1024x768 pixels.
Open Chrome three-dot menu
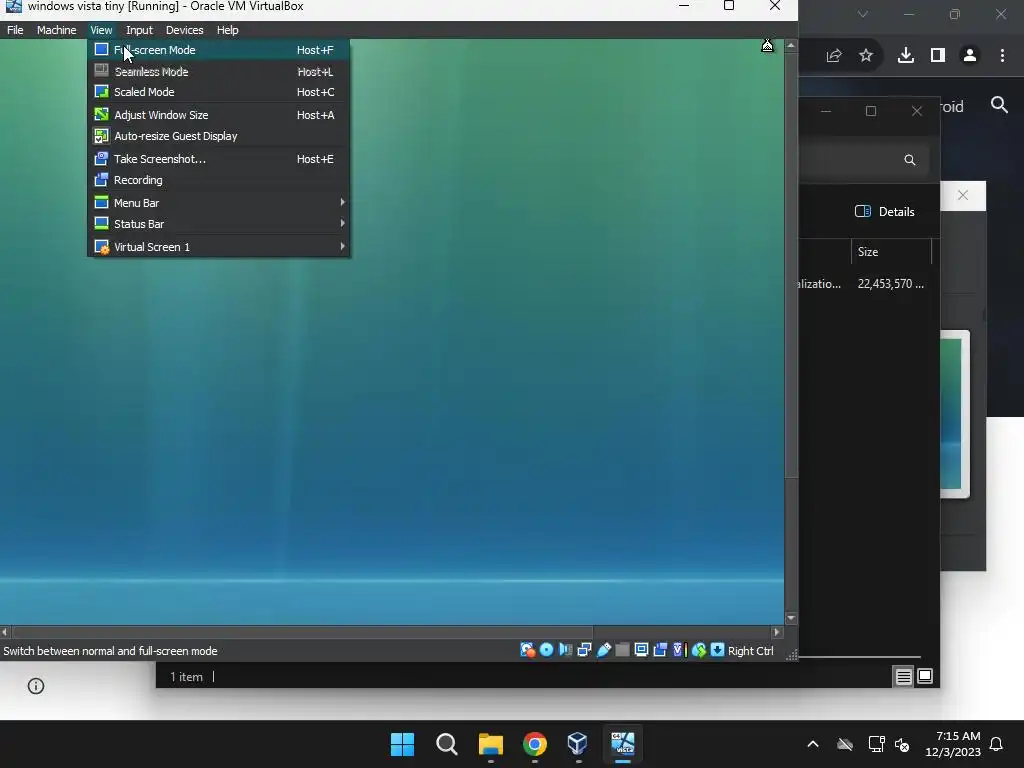click(1002, 56)
